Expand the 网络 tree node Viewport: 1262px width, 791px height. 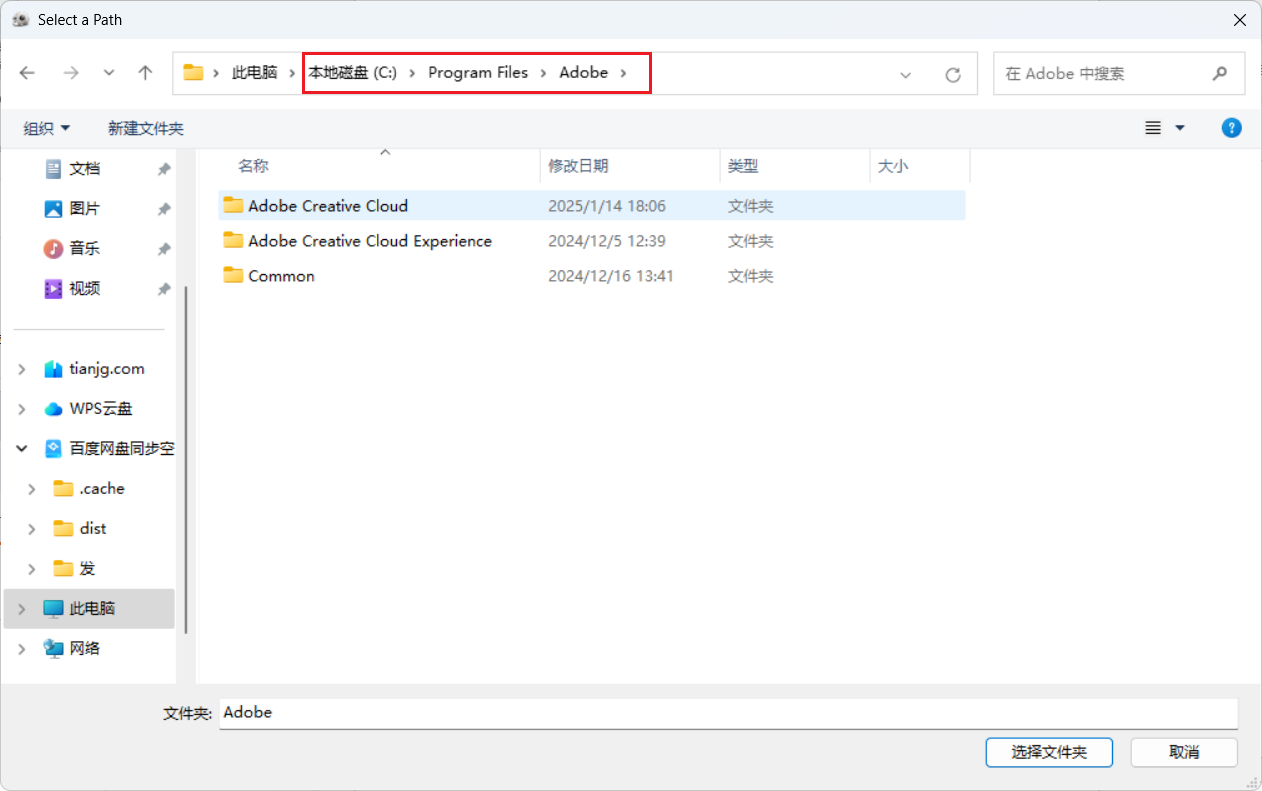(x=22, y=649)
